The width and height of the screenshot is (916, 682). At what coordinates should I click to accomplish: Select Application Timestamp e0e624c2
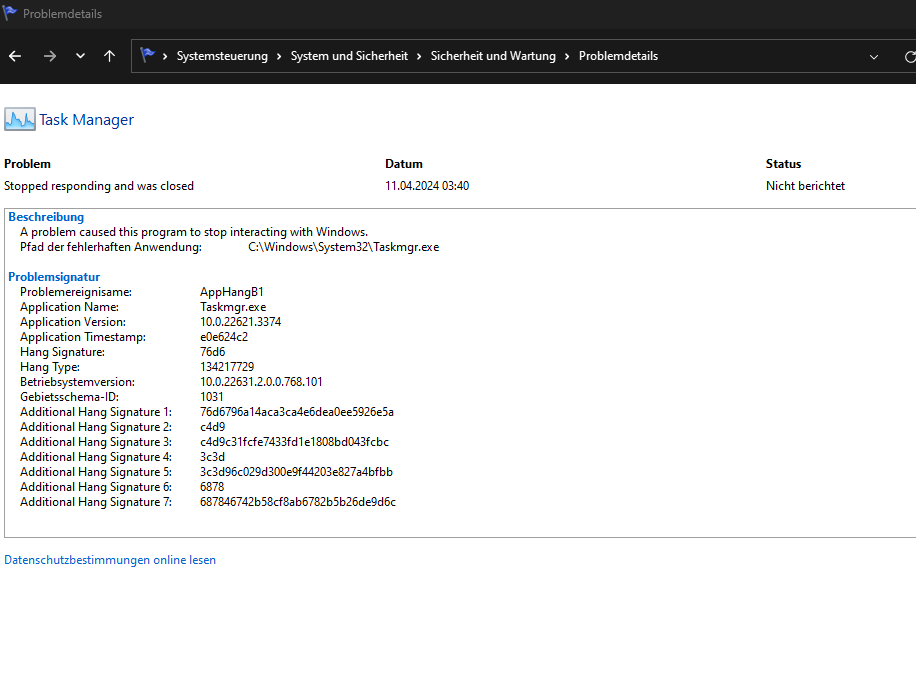(x=224, y=337)
